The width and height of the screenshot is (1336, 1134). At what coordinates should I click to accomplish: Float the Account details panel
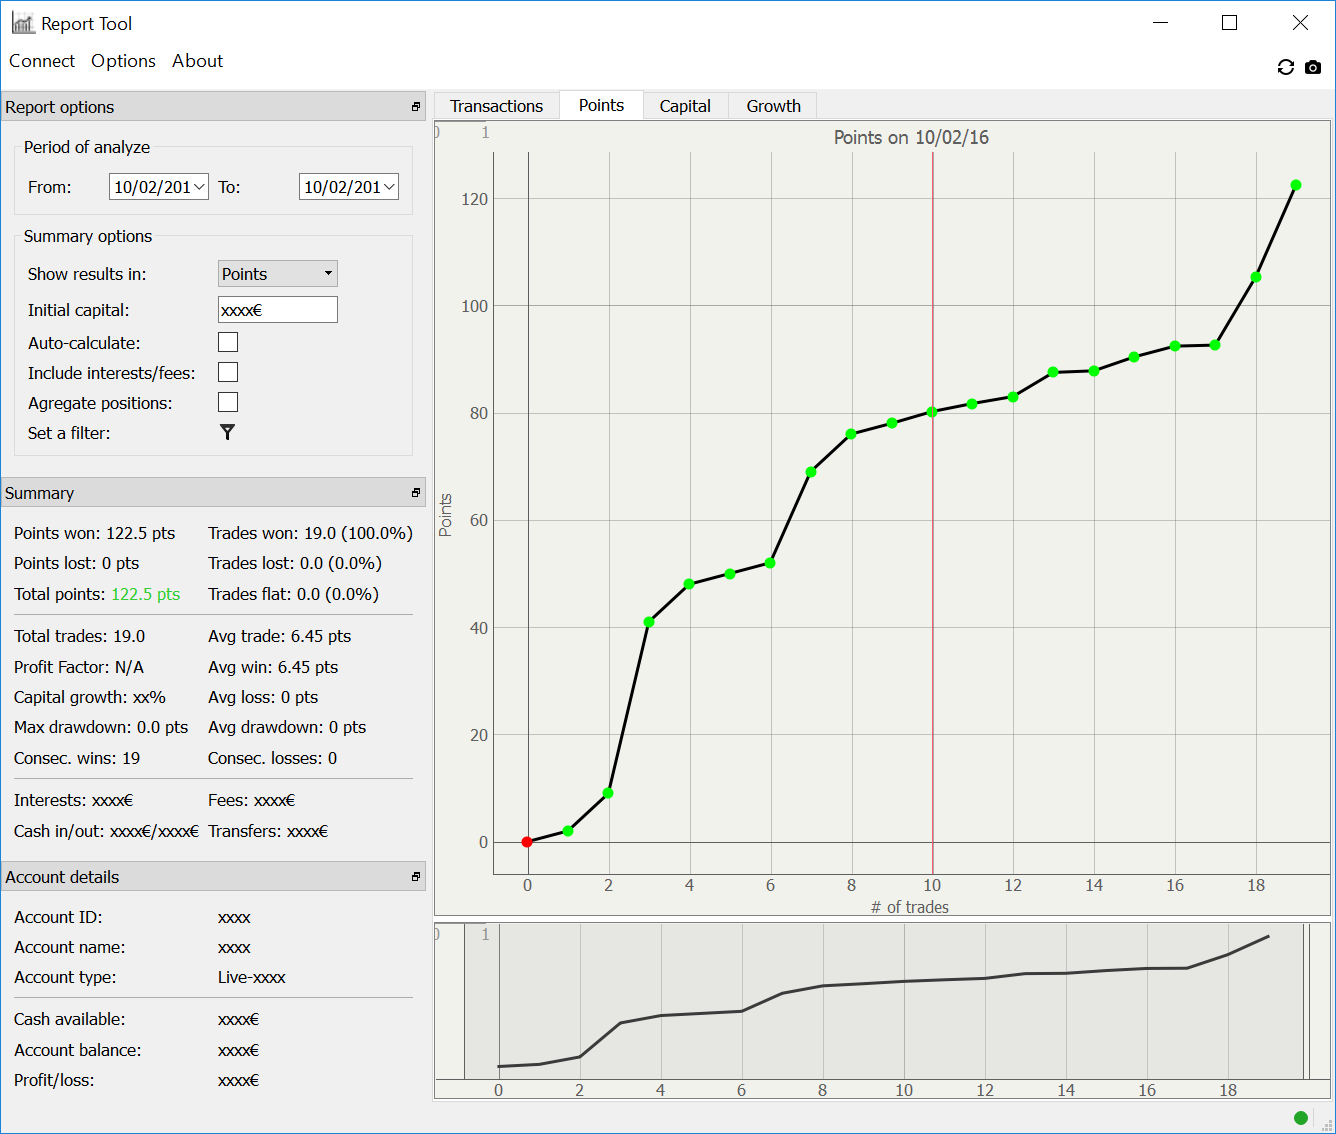[x=416, y=877]
